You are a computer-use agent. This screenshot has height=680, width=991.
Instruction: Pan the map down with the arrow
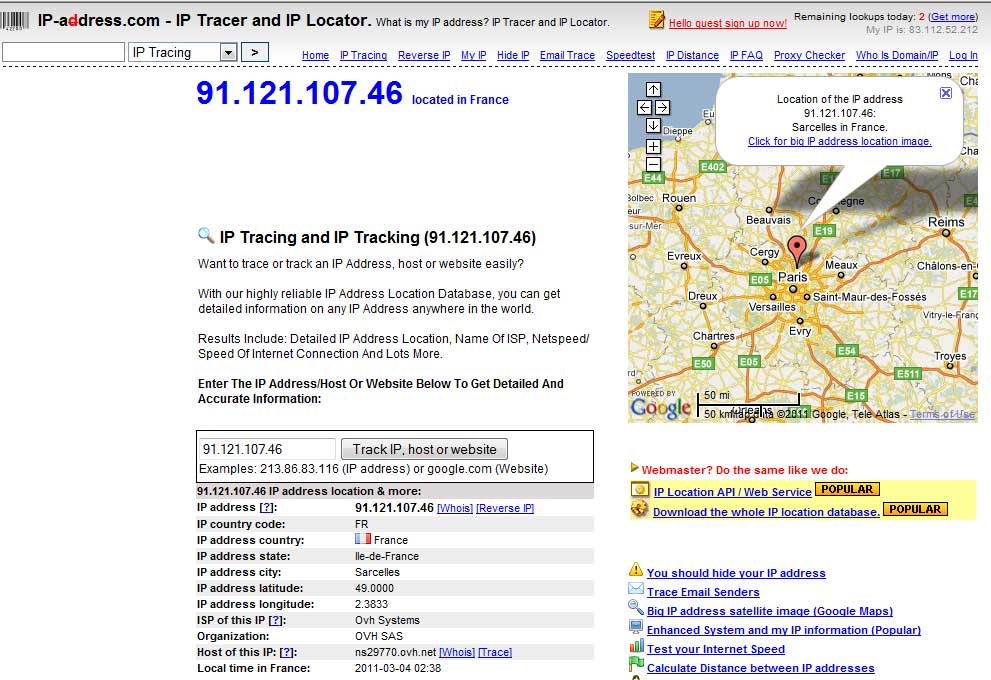[x=653, y=125]
